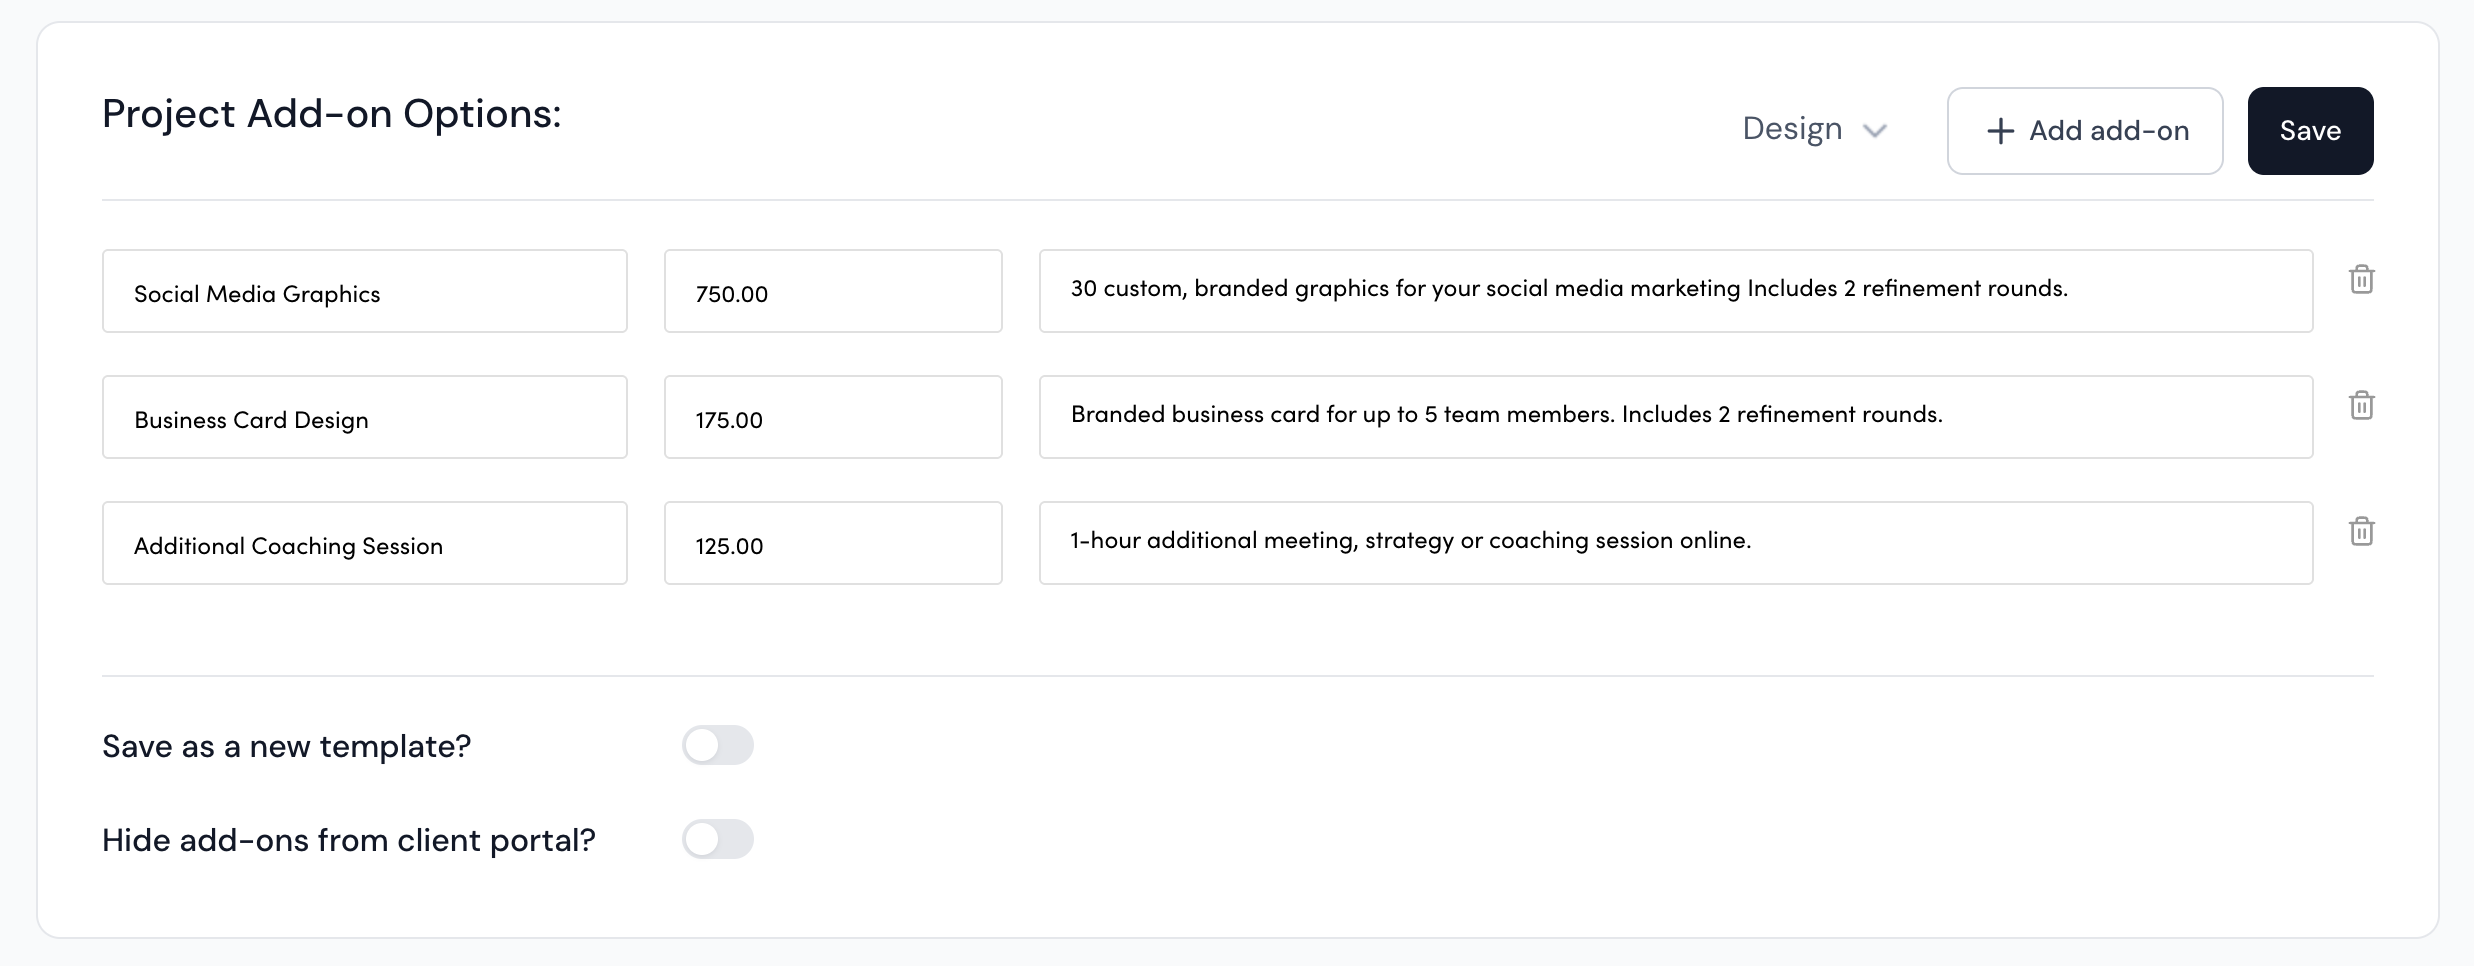Click the 125.00 price field
The height and width of the screenshot is (966, 2474).
832,544
